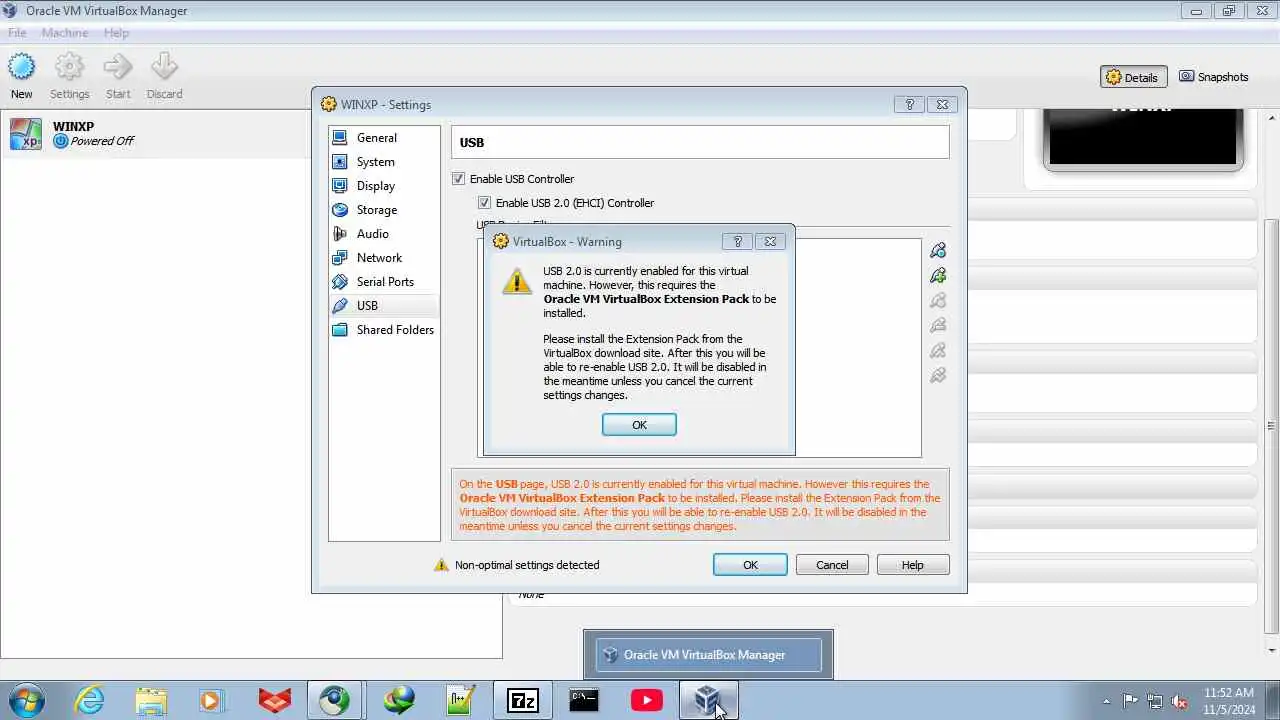The width and height of the screenshot is (1280, 720).
Task: Toggle the Enable USB Controller checkbox
Action: tap(459, 179)
